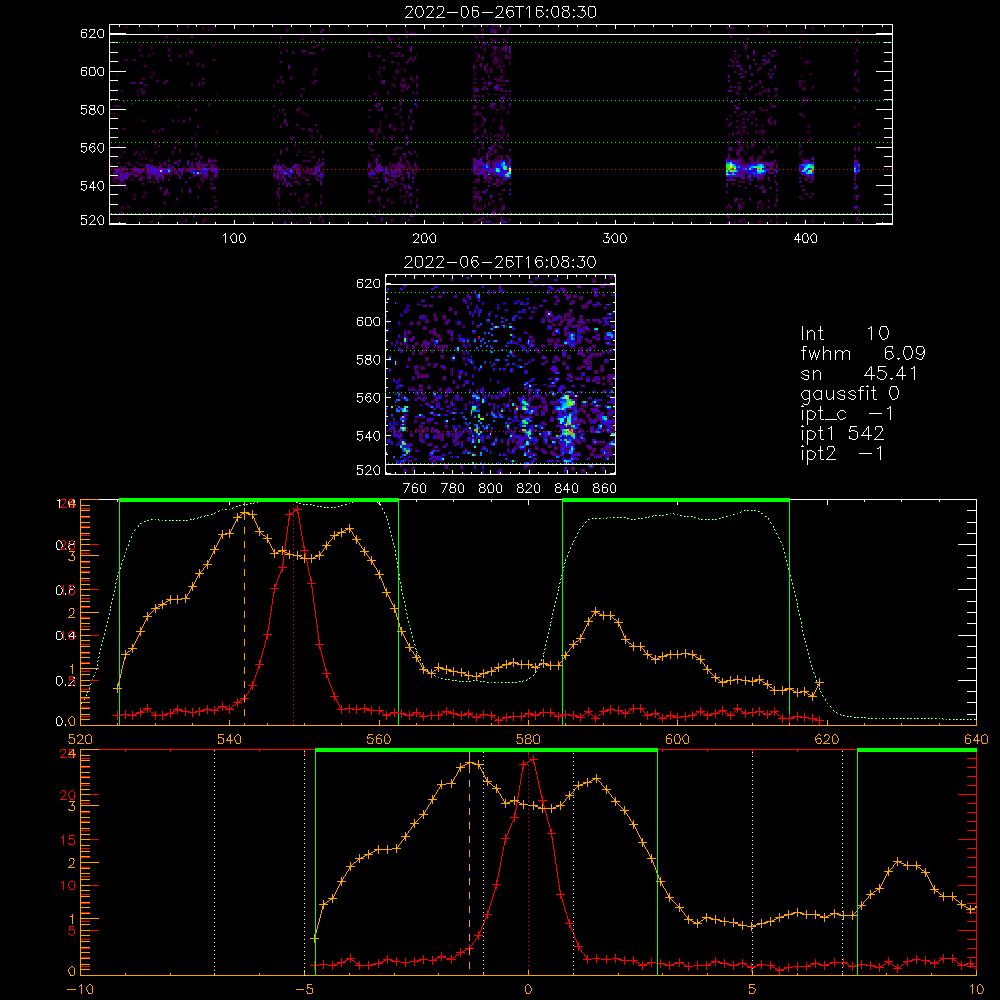The image size is (1000, 1000).
Task: Select the 'Int 10' readout text
Action: [x=844, y=333]
